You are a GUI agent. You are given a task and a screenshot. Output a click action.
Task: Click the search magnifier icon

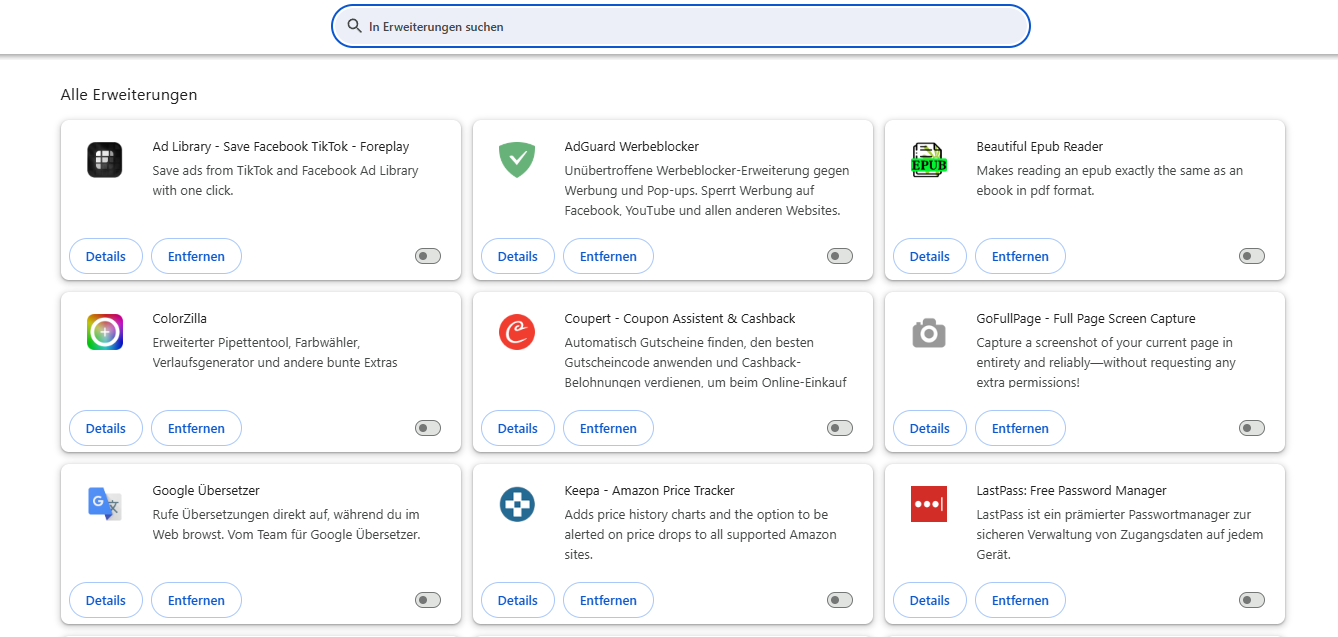354,26
